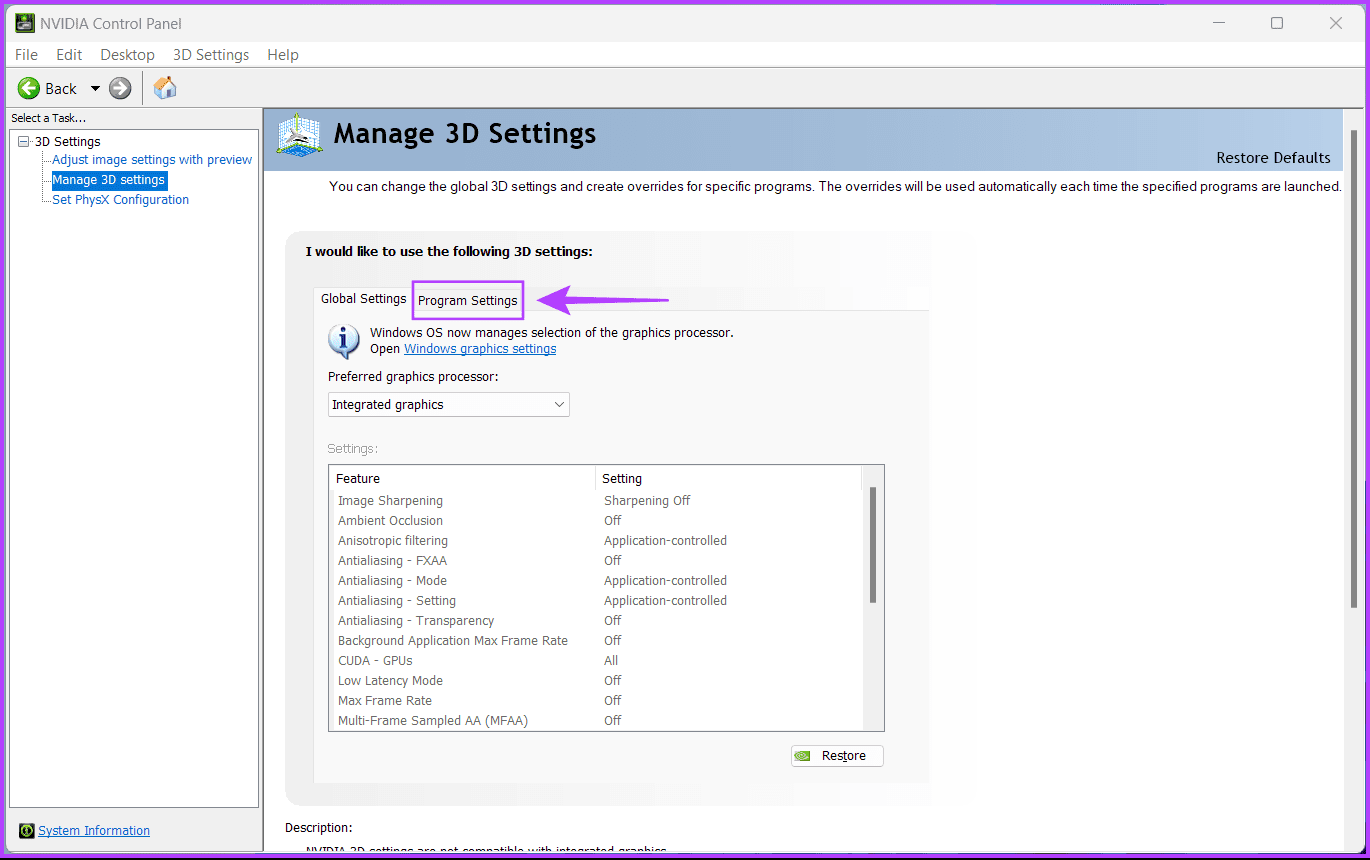
Task: Click the green Back arrow icon
Action: (29, 88)
